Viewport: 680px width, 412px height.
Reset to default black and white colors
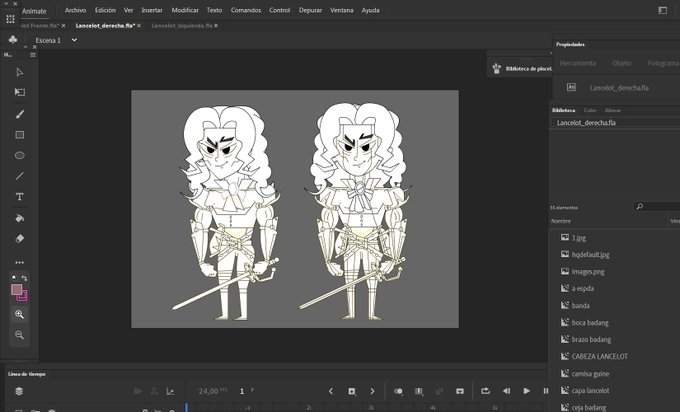click(15, 278)
